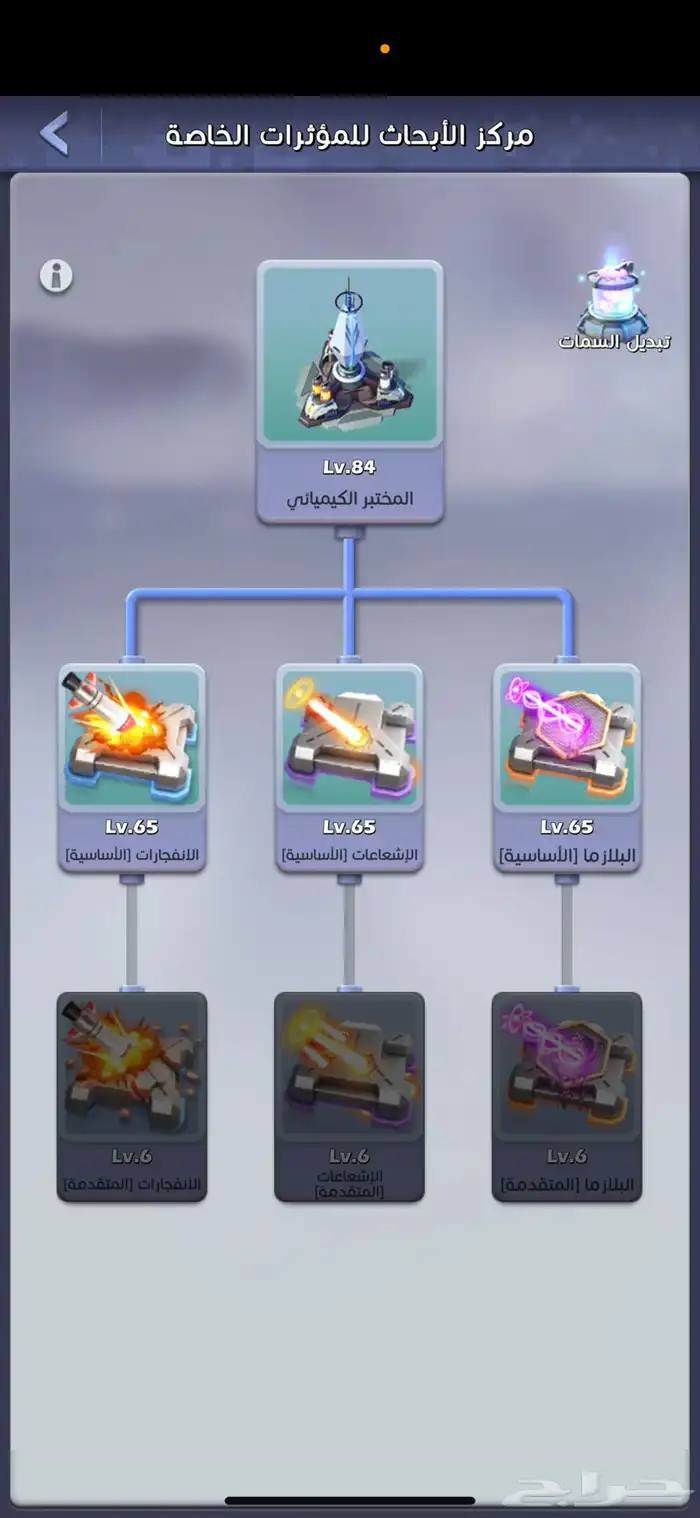Tap the bottom home indicator bar
The image size is (700, 1518).
click(349, 1500)
